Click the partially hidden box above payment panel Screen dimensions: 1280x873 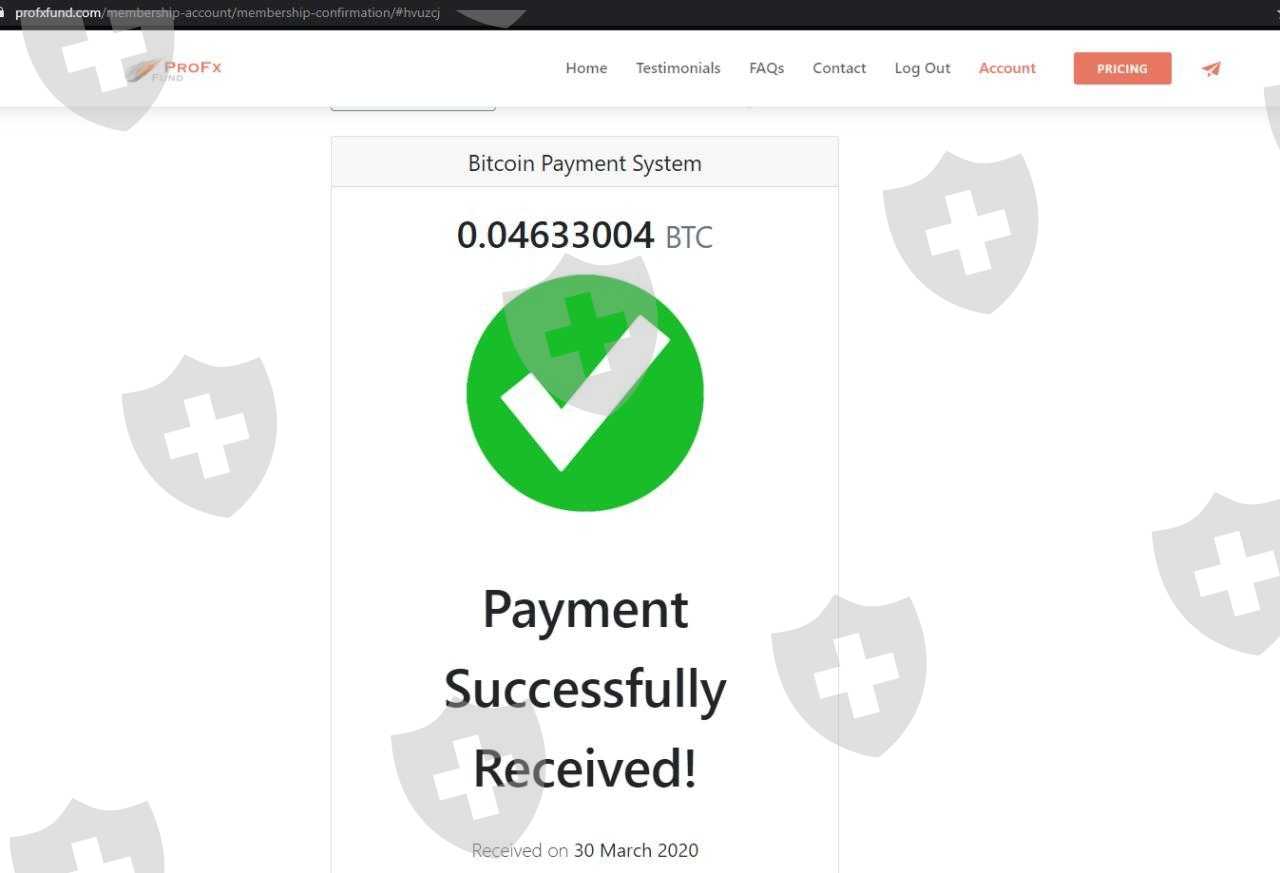click(413, 105)
